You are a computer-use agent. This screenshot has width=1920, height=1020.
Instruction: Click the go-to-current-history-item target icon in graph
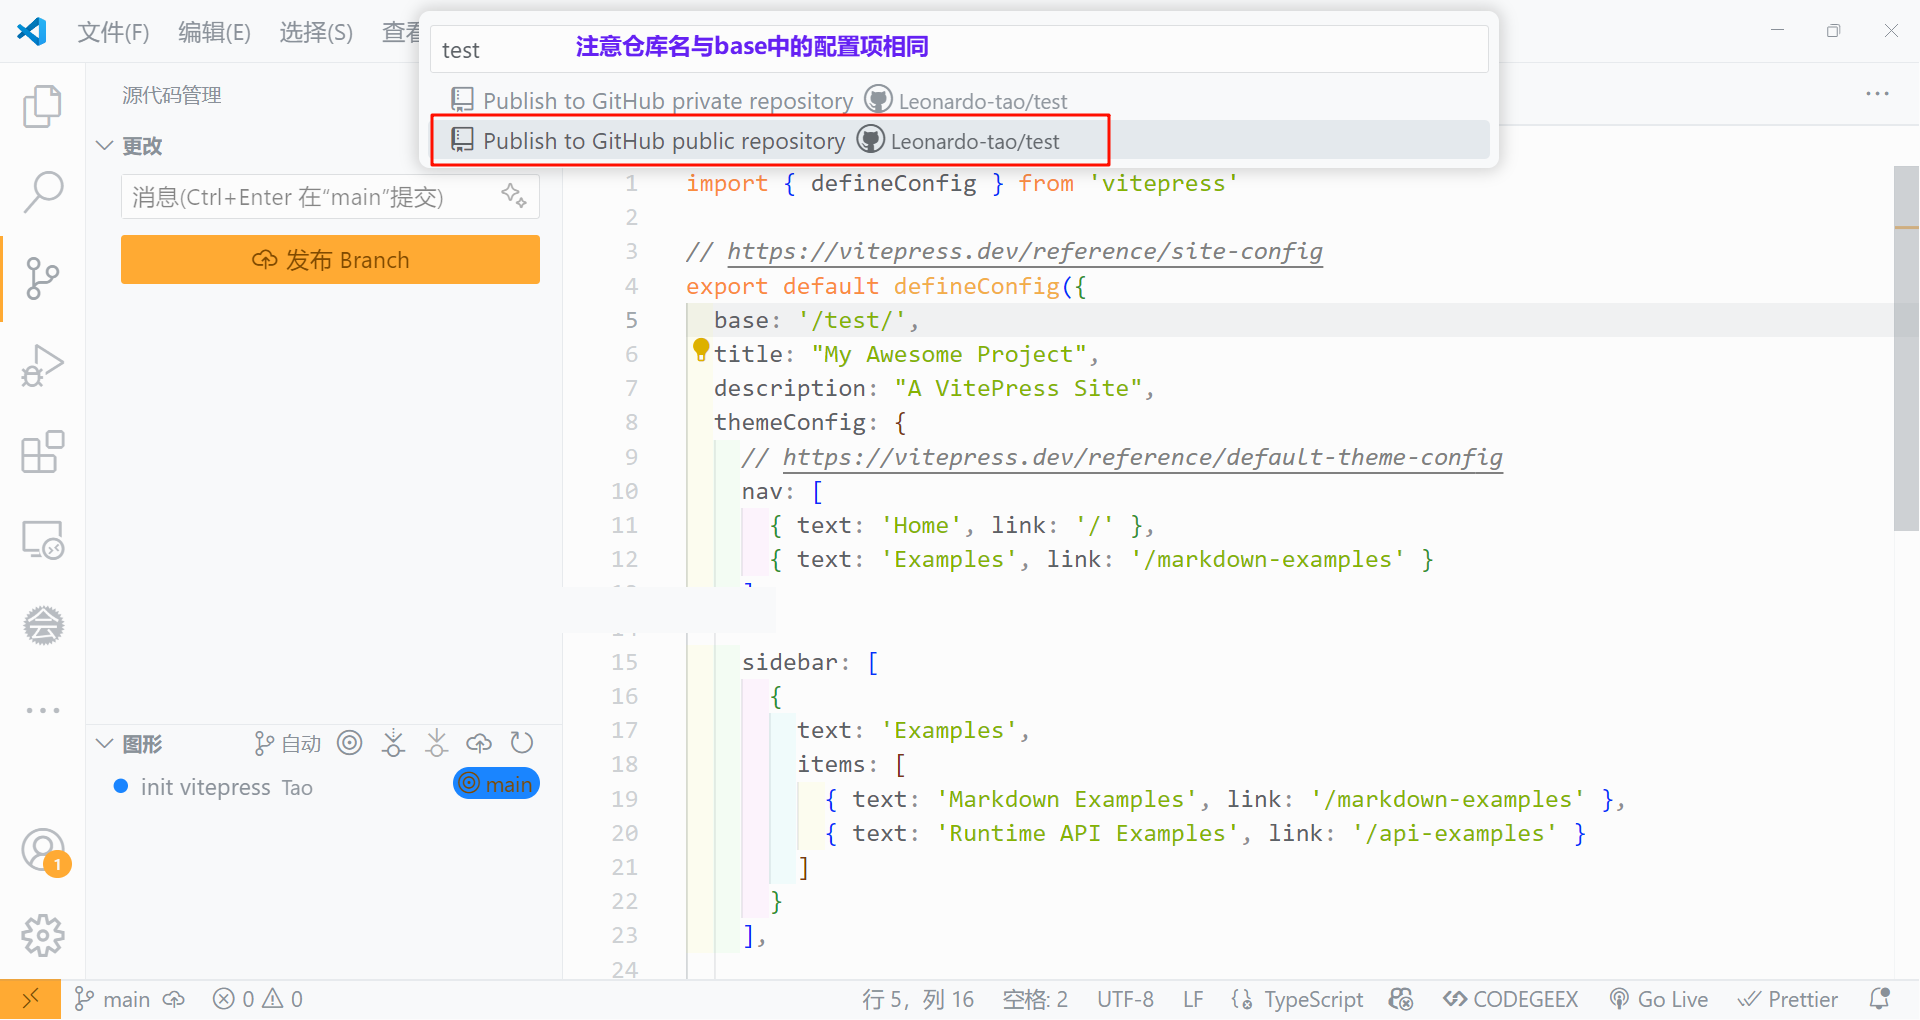tap(349, 743)
